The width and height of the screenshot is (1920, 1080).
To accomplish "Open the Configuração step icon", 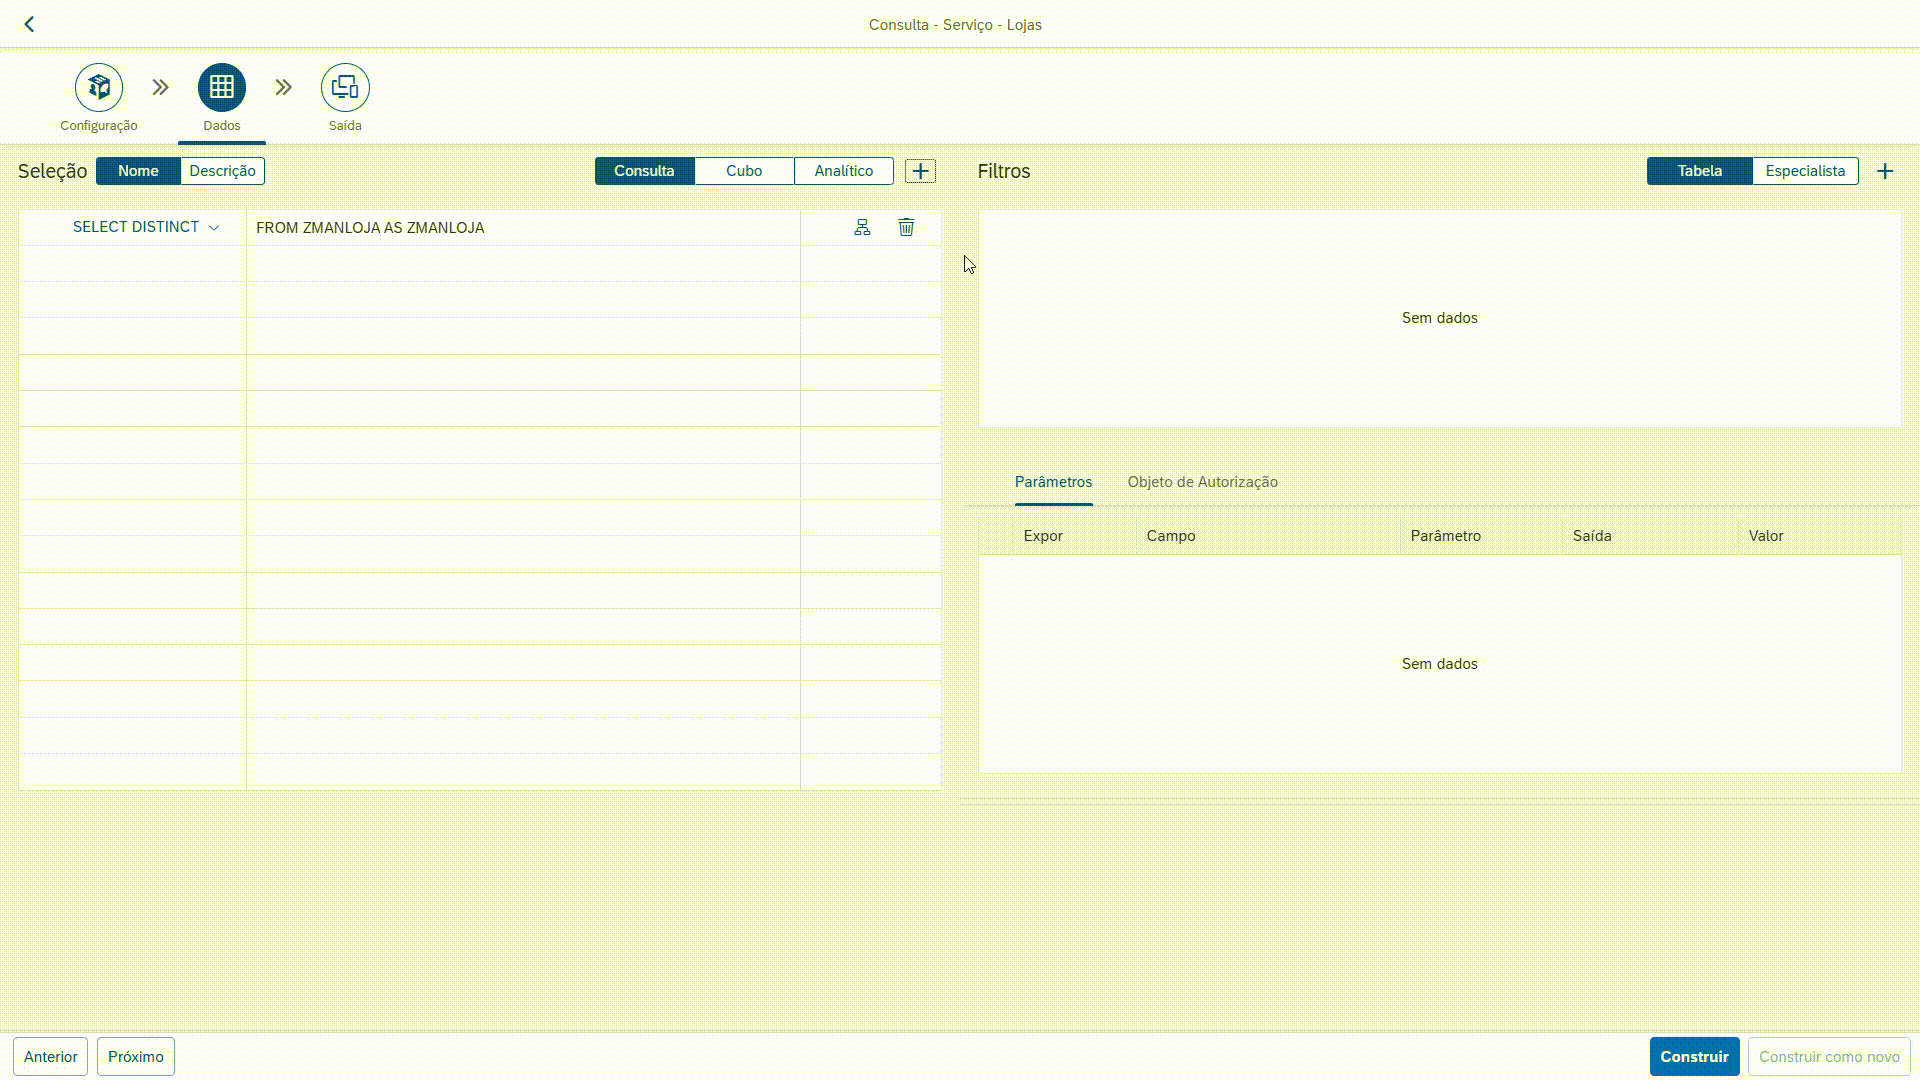I will (x=99, y=88).
